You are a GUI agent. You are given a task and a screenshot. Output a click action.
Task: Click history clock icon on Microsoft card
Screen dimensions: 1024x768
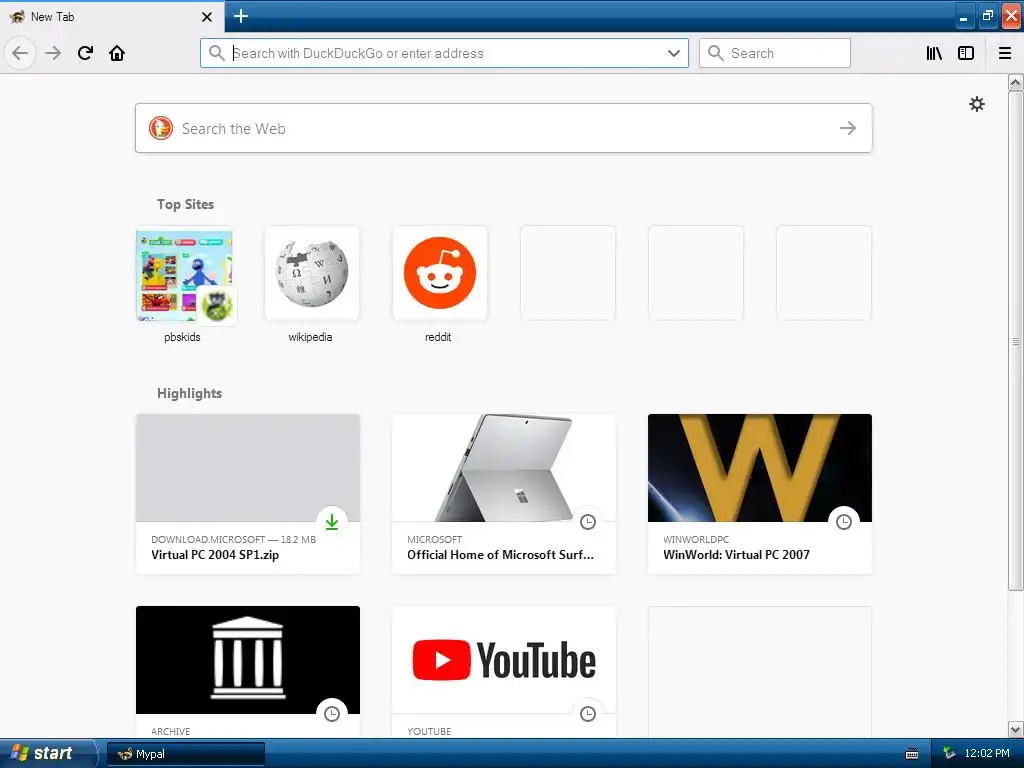pyautogui.click(x=588, y=522)
